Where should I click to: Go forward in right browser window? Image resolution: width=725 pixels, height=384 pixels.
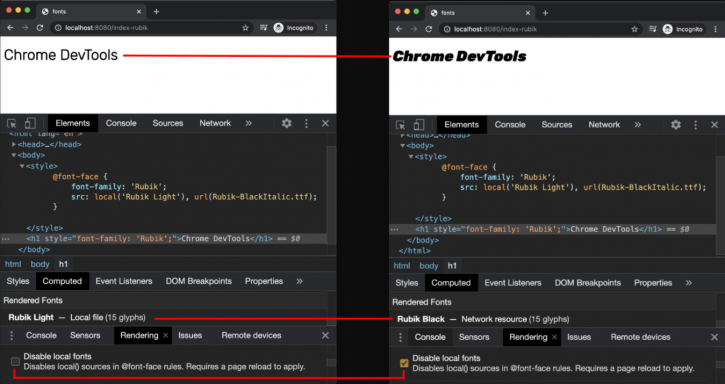(414, 29)
